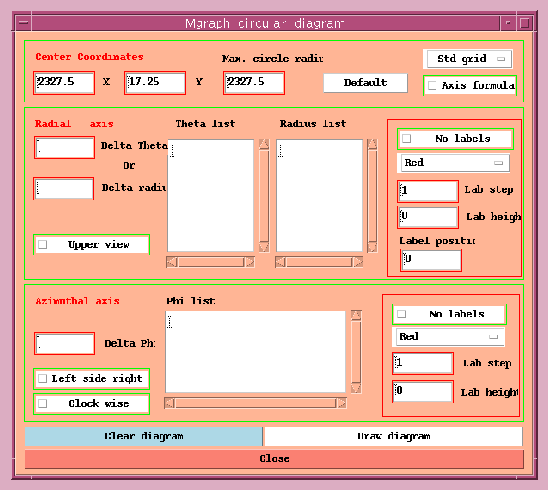Click the Theta list scroll left arrow
548x490 pixels.
pos(172,262)
